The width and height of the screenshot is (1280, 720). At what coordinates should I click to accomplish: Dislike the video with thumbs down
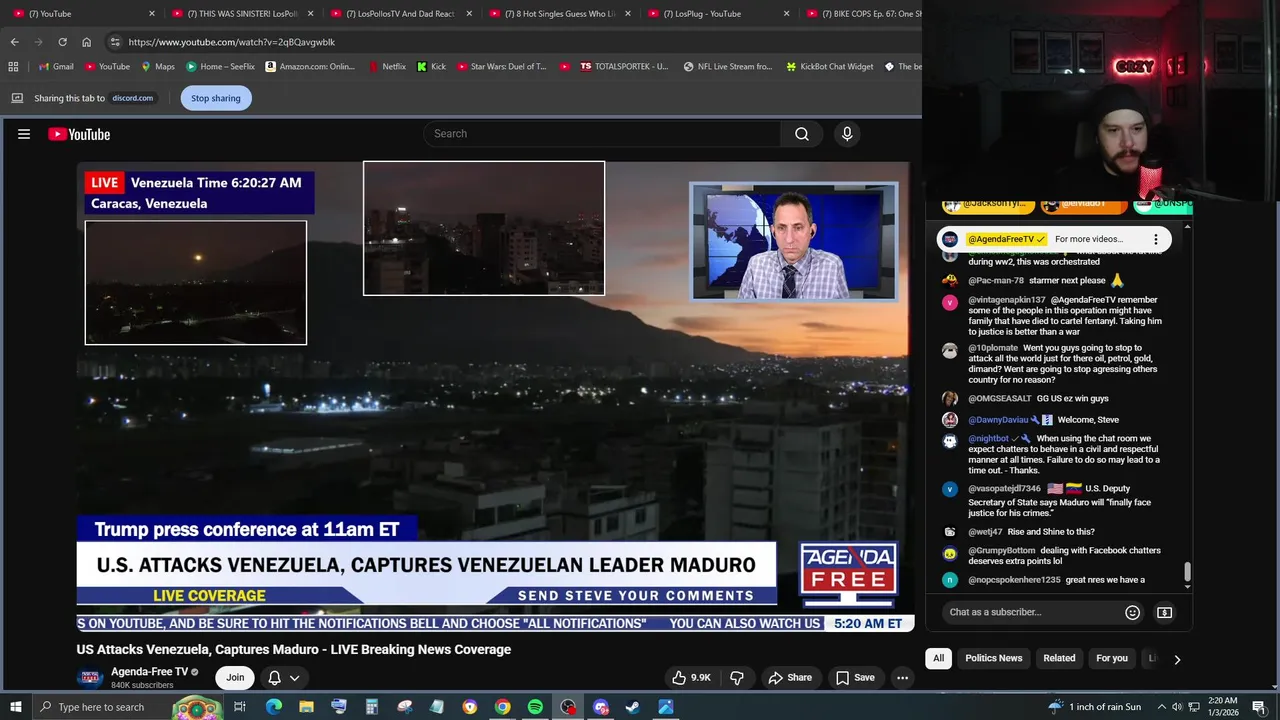737,677
